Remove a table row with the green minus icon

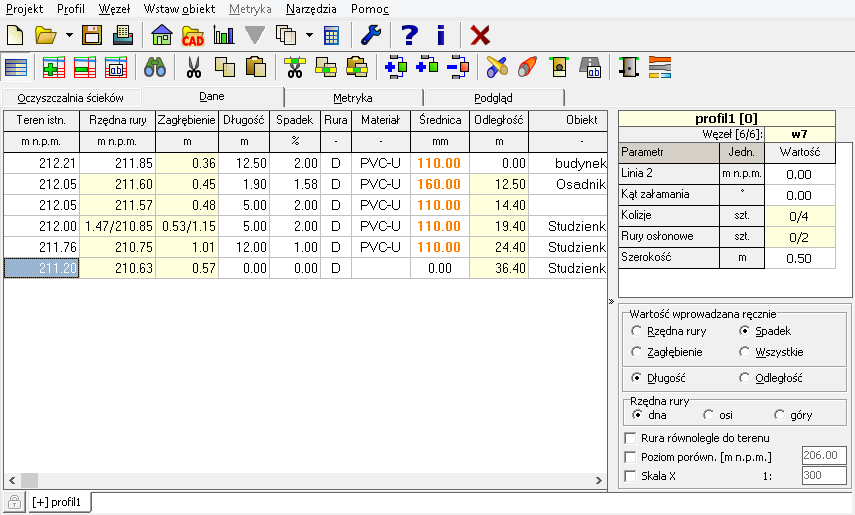(x=85, y=67)
